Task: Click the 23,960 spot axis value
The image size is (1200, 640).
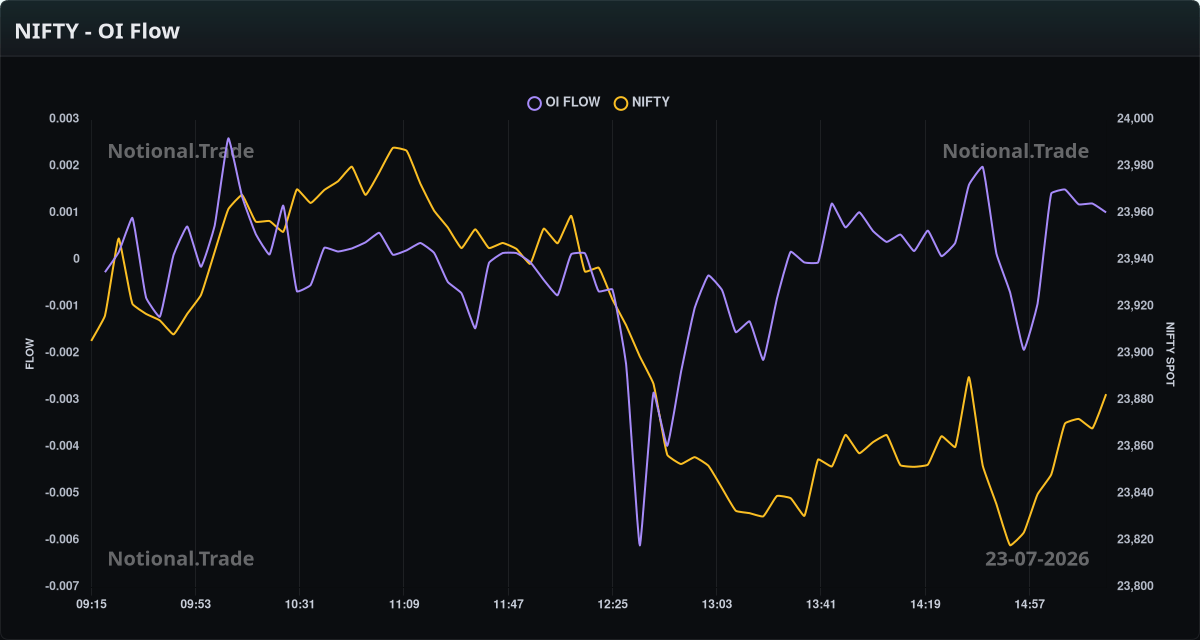Action: [1135, 212]
